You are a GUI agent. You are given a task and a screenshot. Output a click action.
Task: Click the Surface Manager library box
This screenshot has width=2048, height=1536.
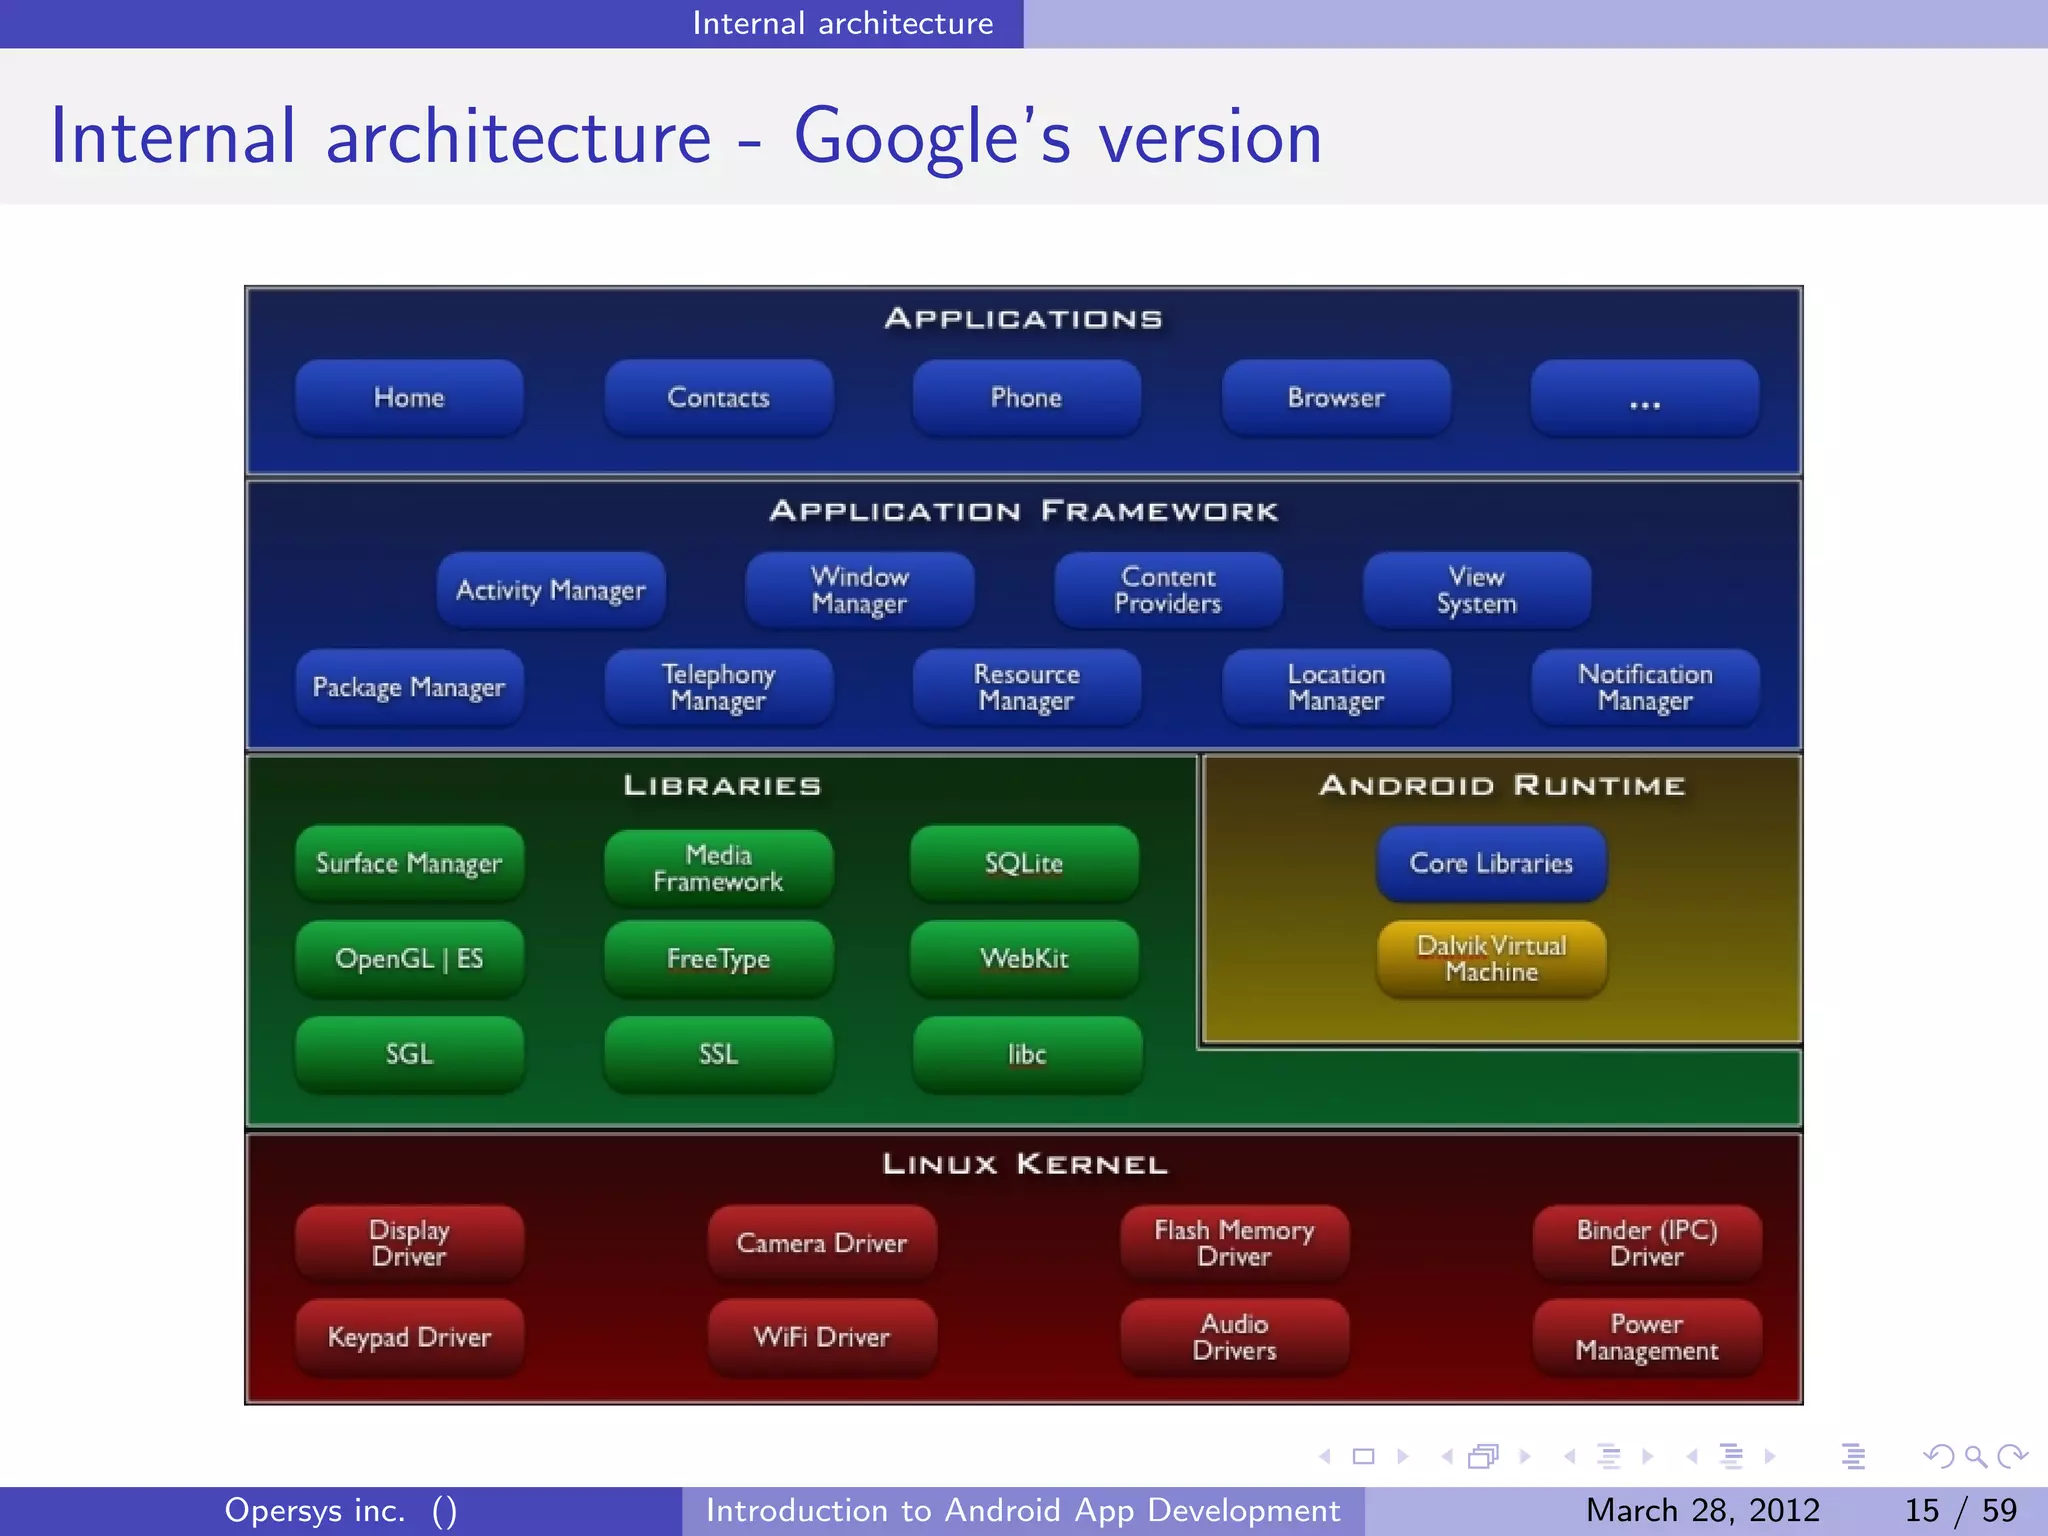tap(409, 863)
